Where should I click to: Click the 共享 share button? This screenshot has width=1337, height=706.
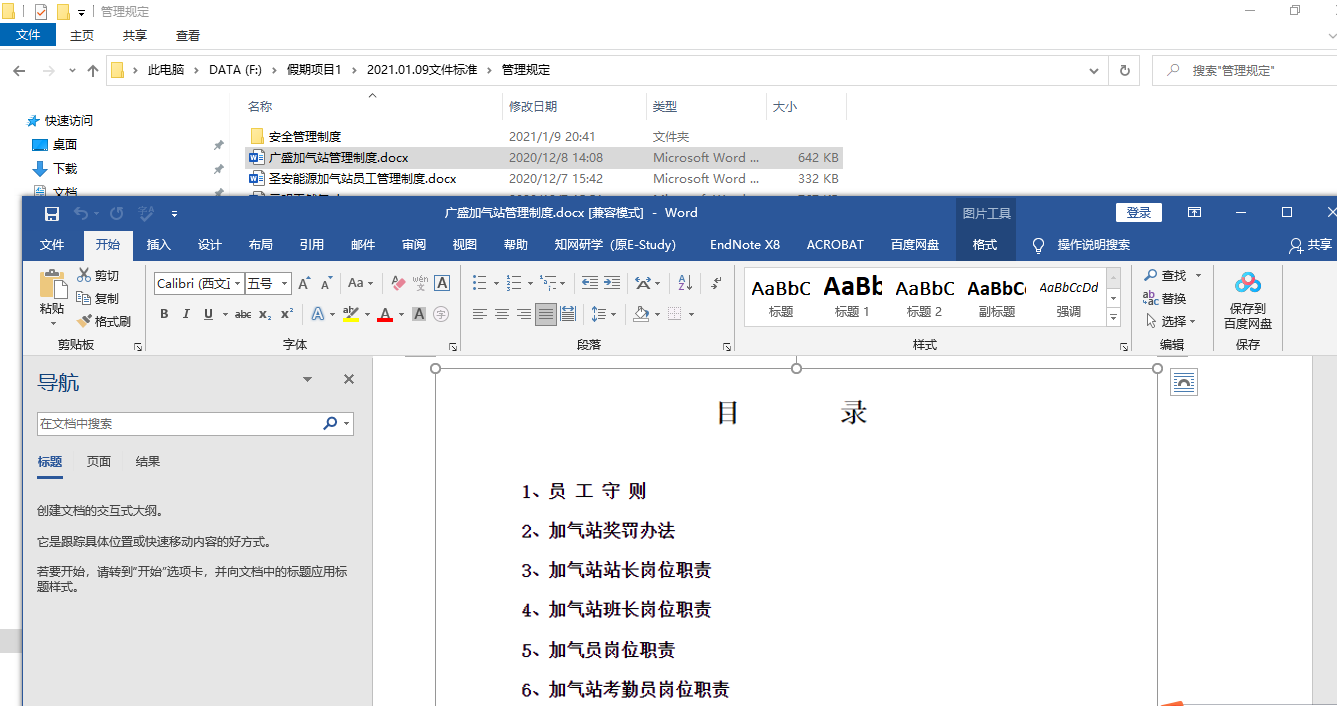(1311, 244)
